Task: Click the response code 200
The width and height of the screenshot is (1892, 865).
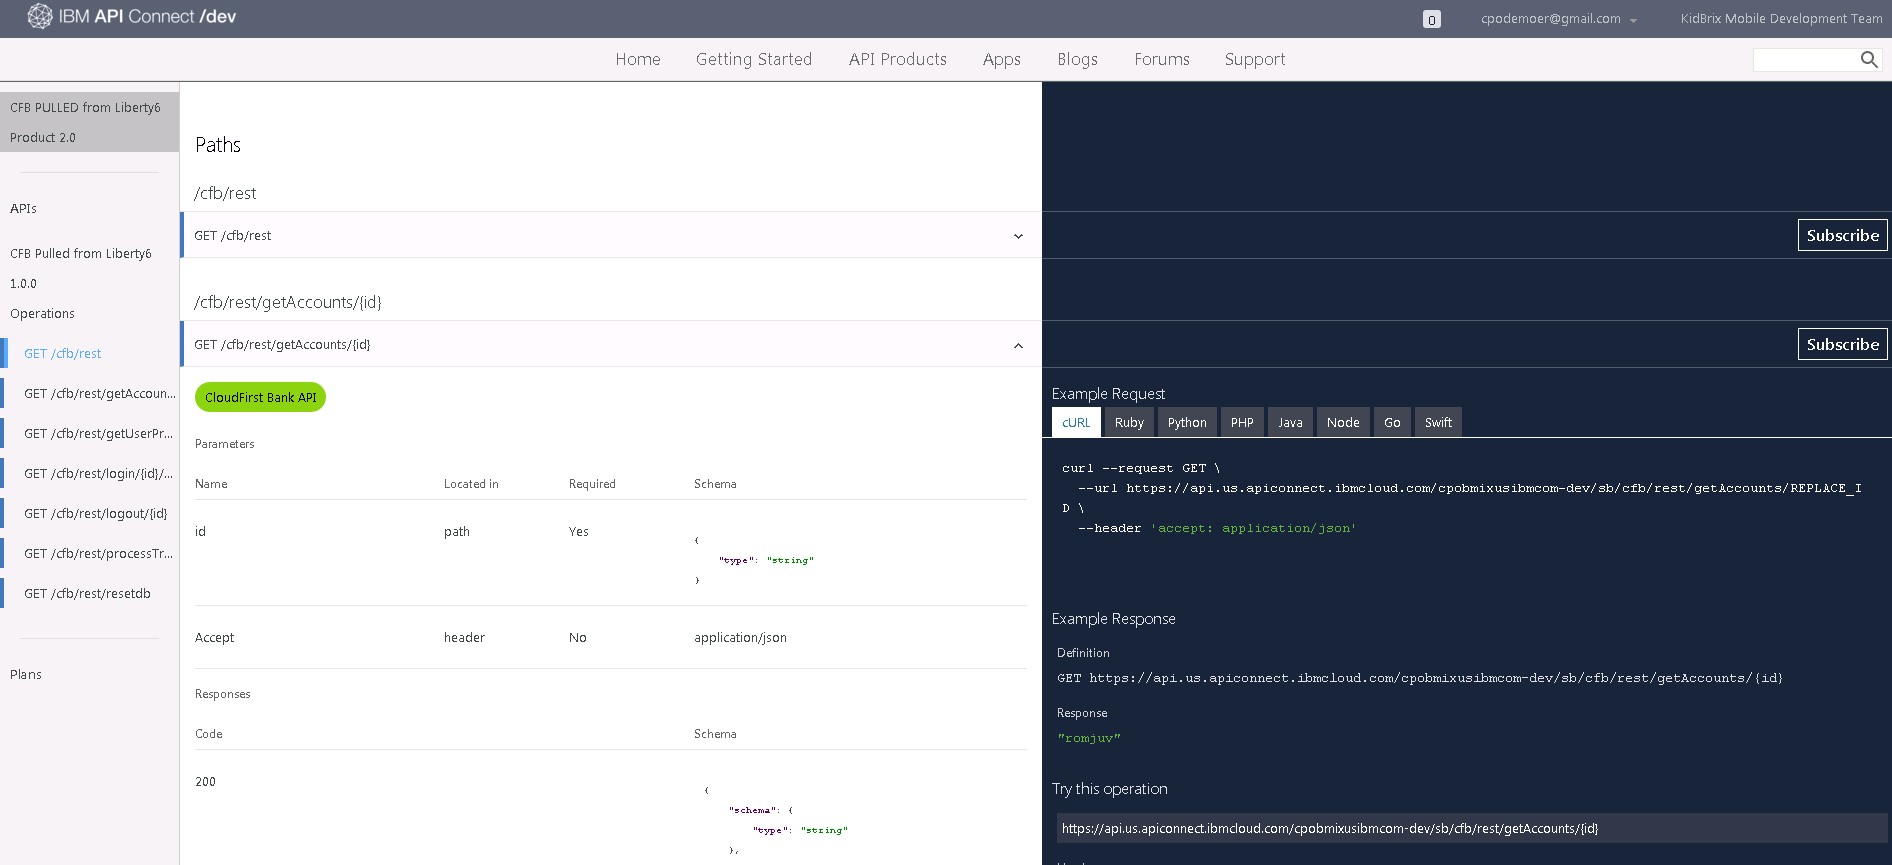Action: (x=205, y=782)
